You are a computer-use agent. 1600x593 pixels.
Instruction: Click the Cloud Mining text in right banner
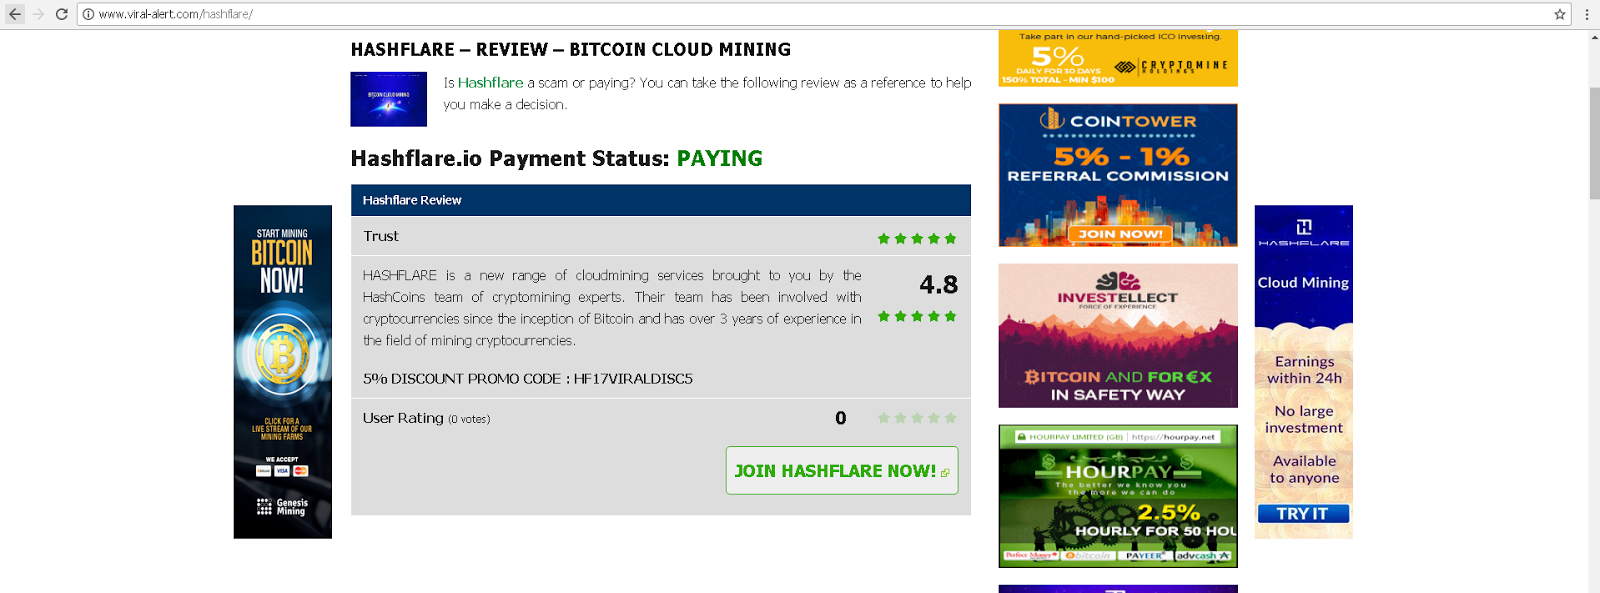[1303, 283]
